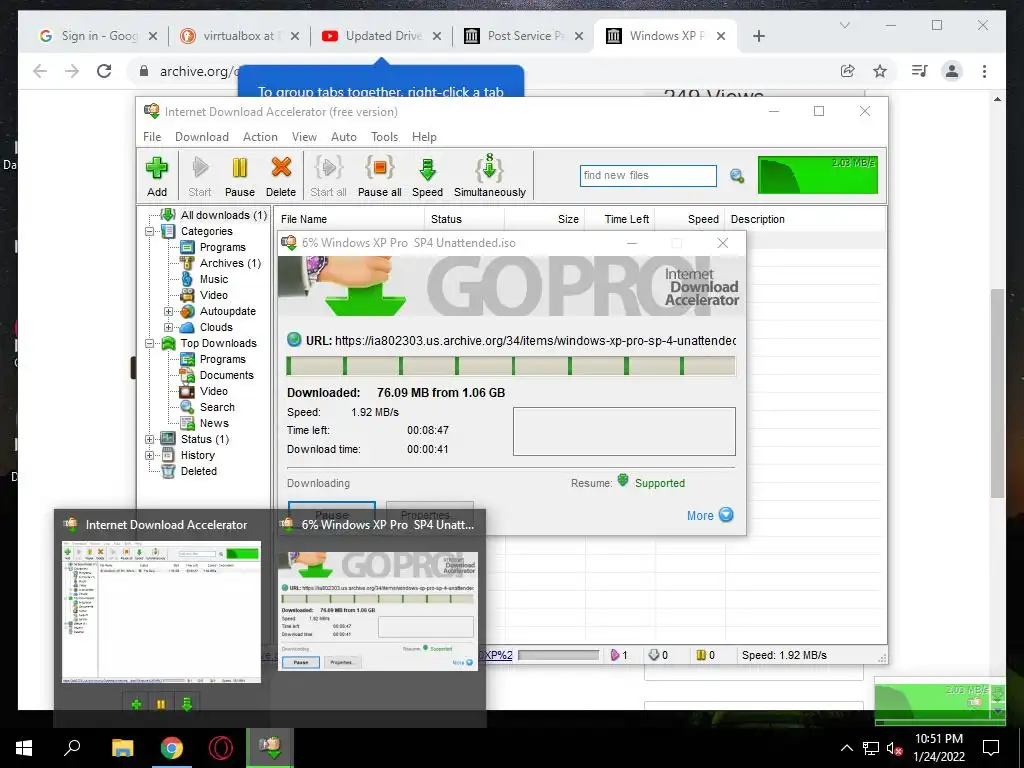Open the Download menu

tap(202, 136)
